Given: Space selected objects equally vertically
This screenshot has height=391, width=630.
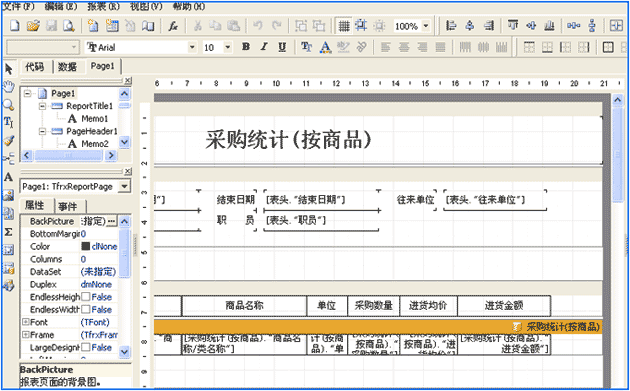Looking at the screenshot, I should click(x=592, y=26).
